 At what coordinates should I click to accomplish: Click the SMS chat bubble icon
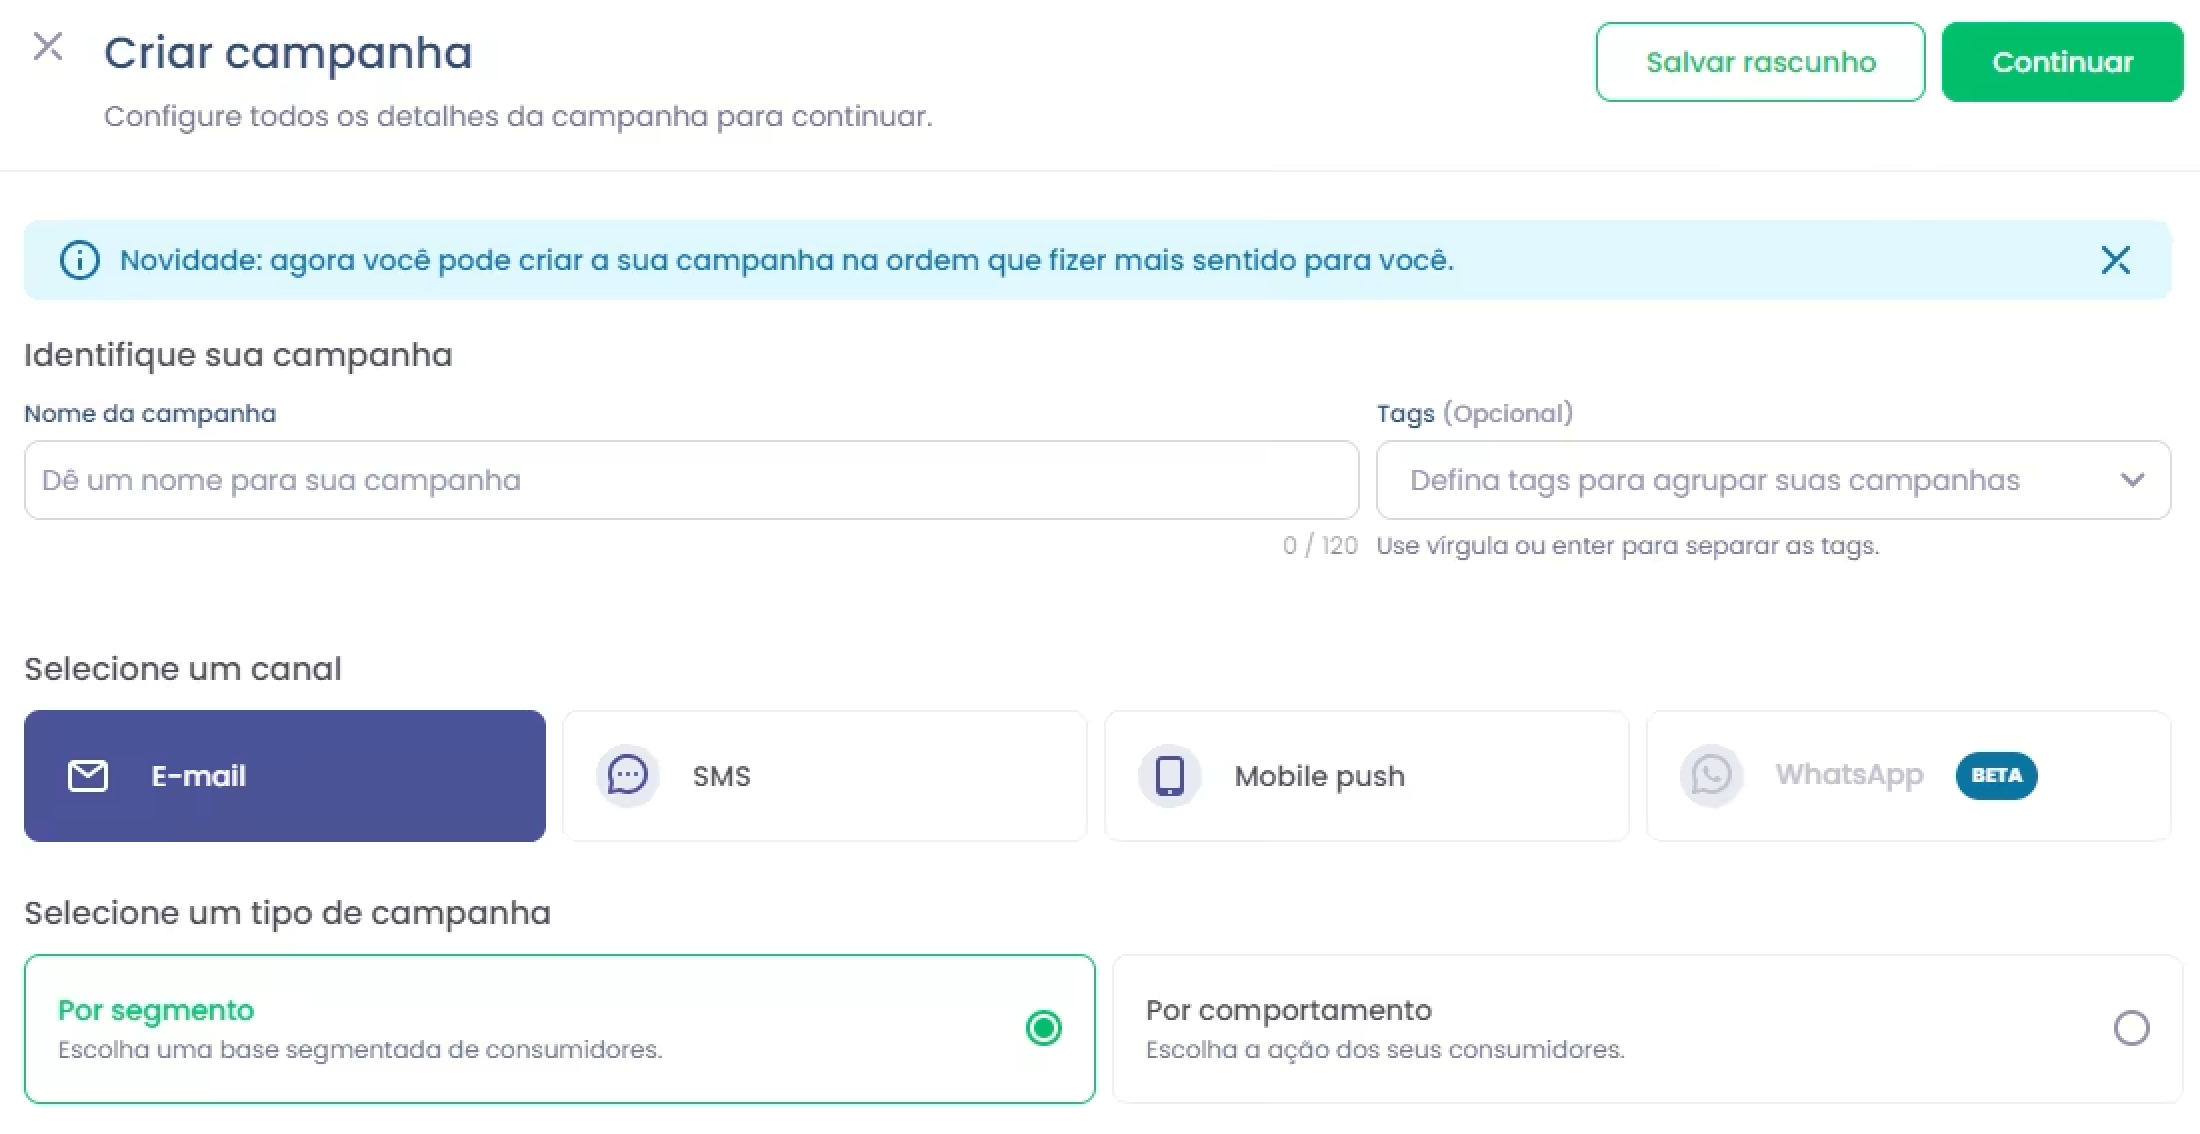point(628,775)
